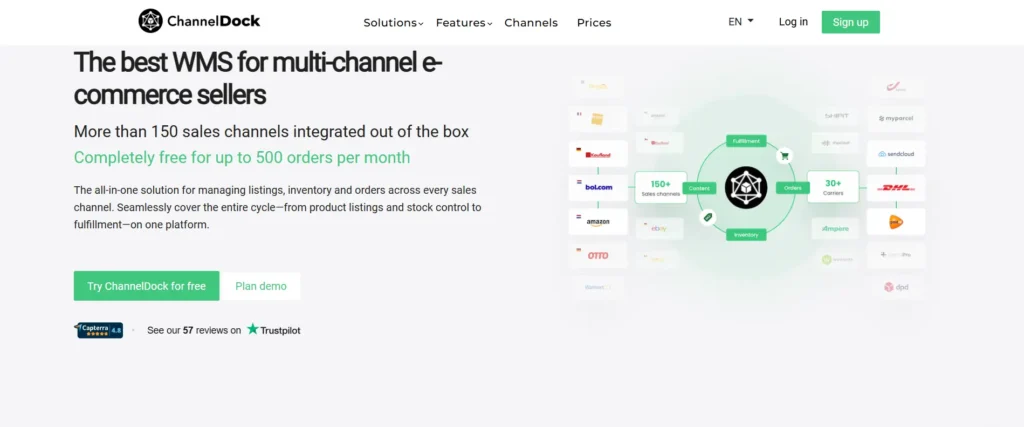This screenshot has width=1024, height=427.
Task: Click the green Sign up button
Action: point(850,22)
